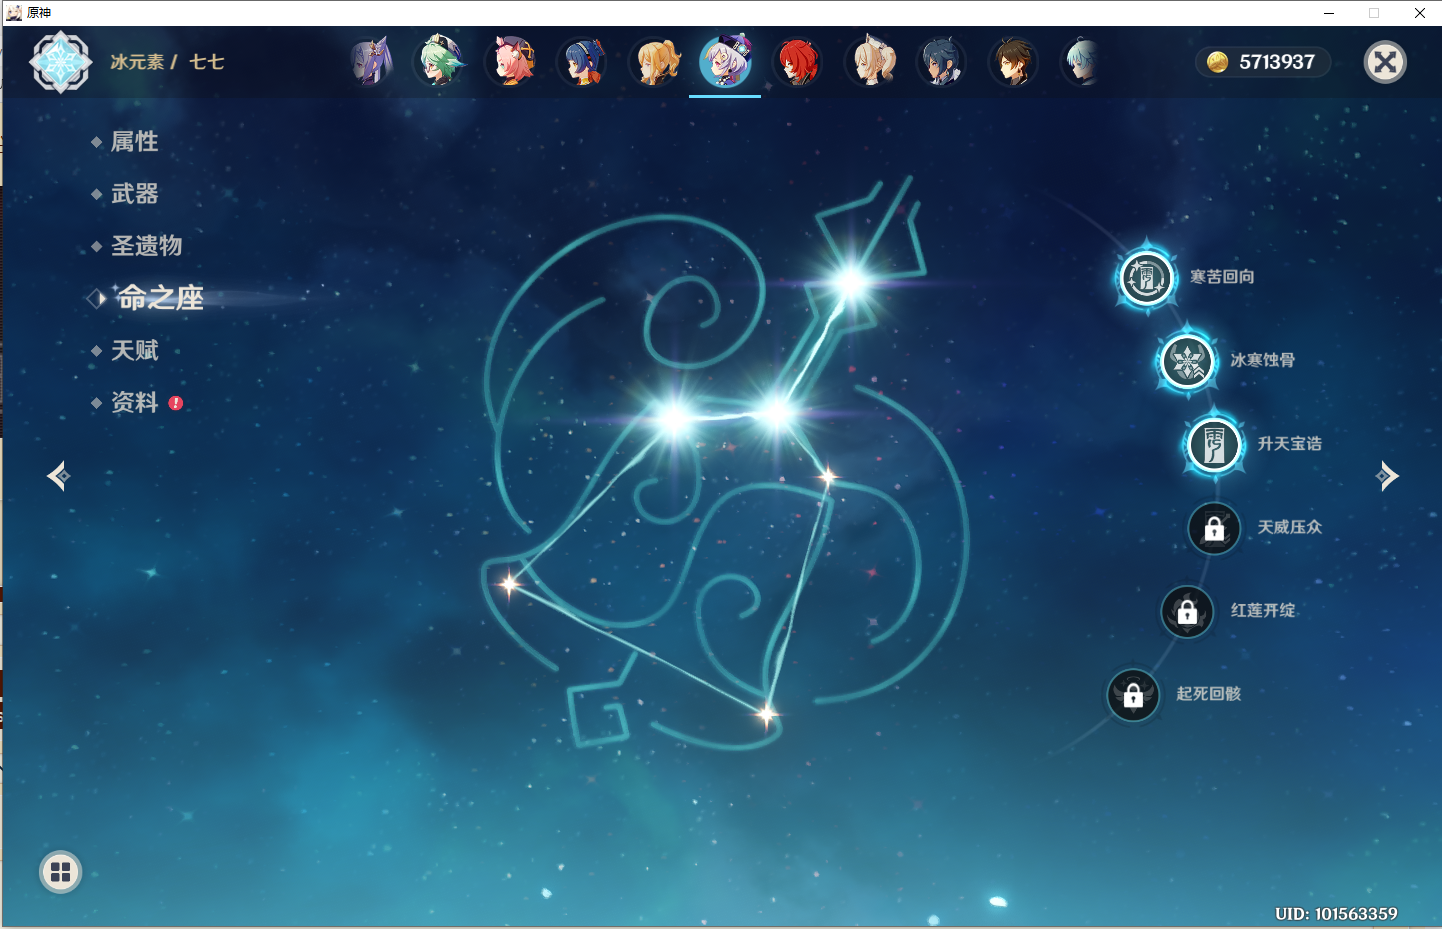The image size is (1442, 929).
Task: Select the 命之座 constellation menu
Action: point(161,298)
